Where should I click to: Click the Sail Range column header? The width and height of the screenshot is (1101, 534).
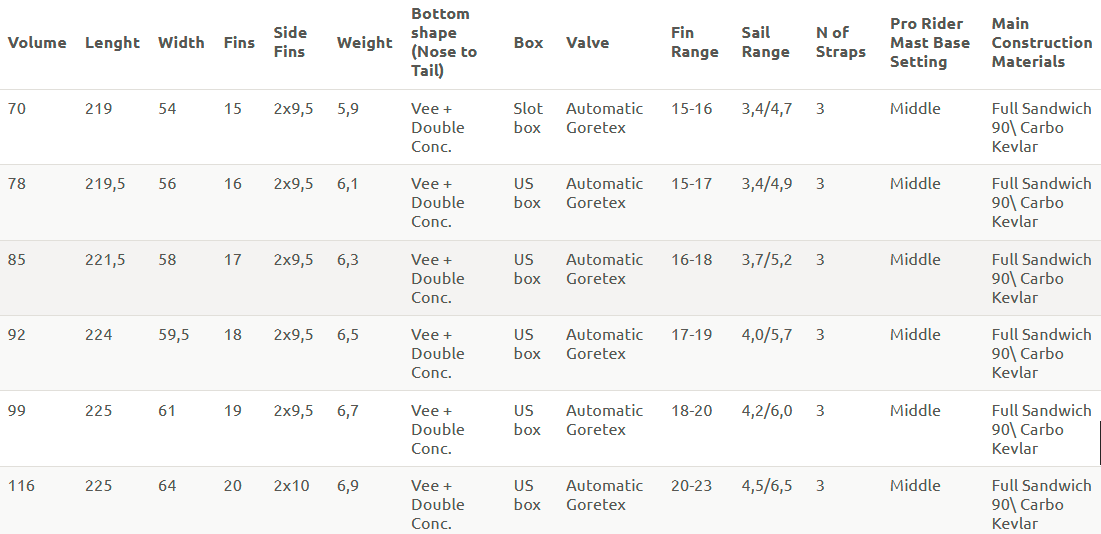765,43
